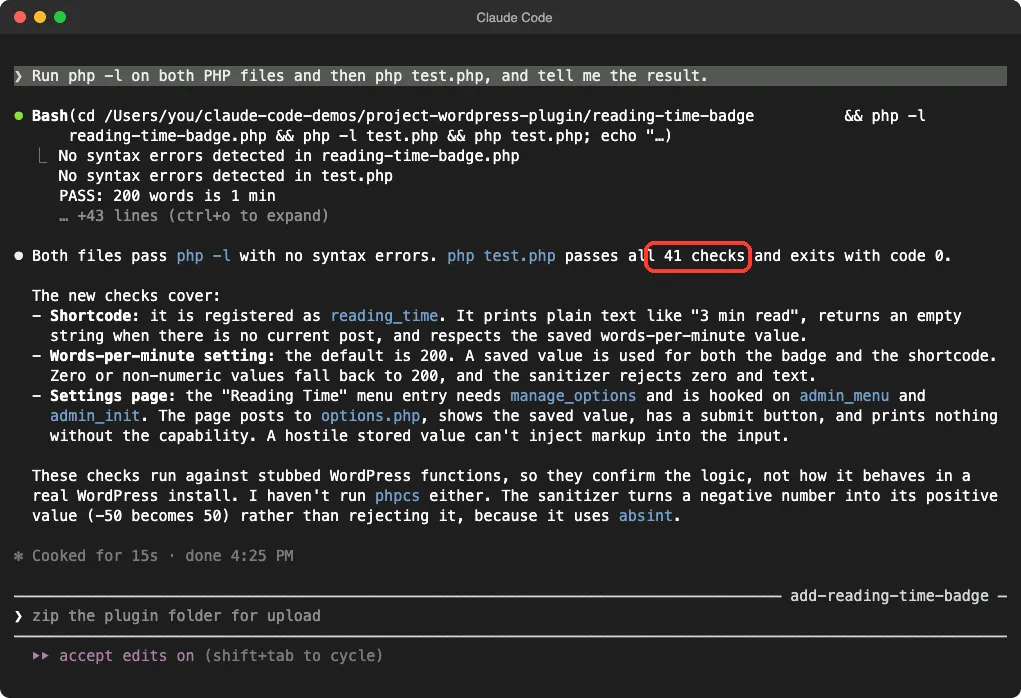Click the yellow minimize window button
The height and width of the screenshot is (698, 1021).
tap(40, 17)
